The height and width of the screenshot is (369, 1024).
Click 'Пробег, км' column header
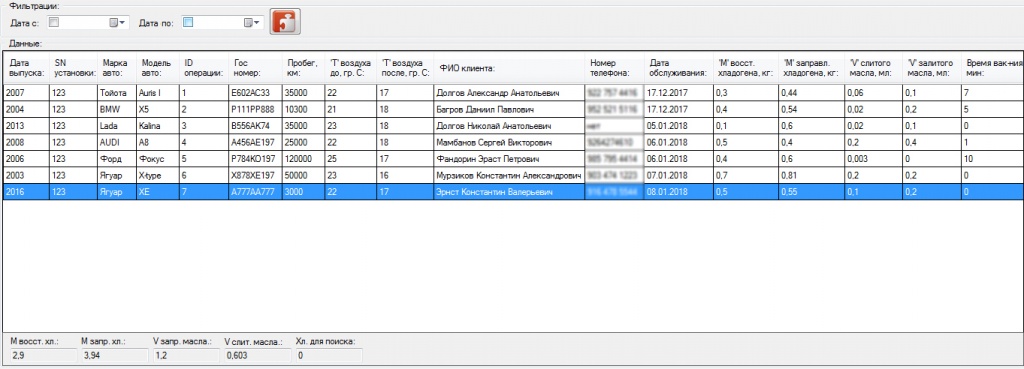(304, 67)
